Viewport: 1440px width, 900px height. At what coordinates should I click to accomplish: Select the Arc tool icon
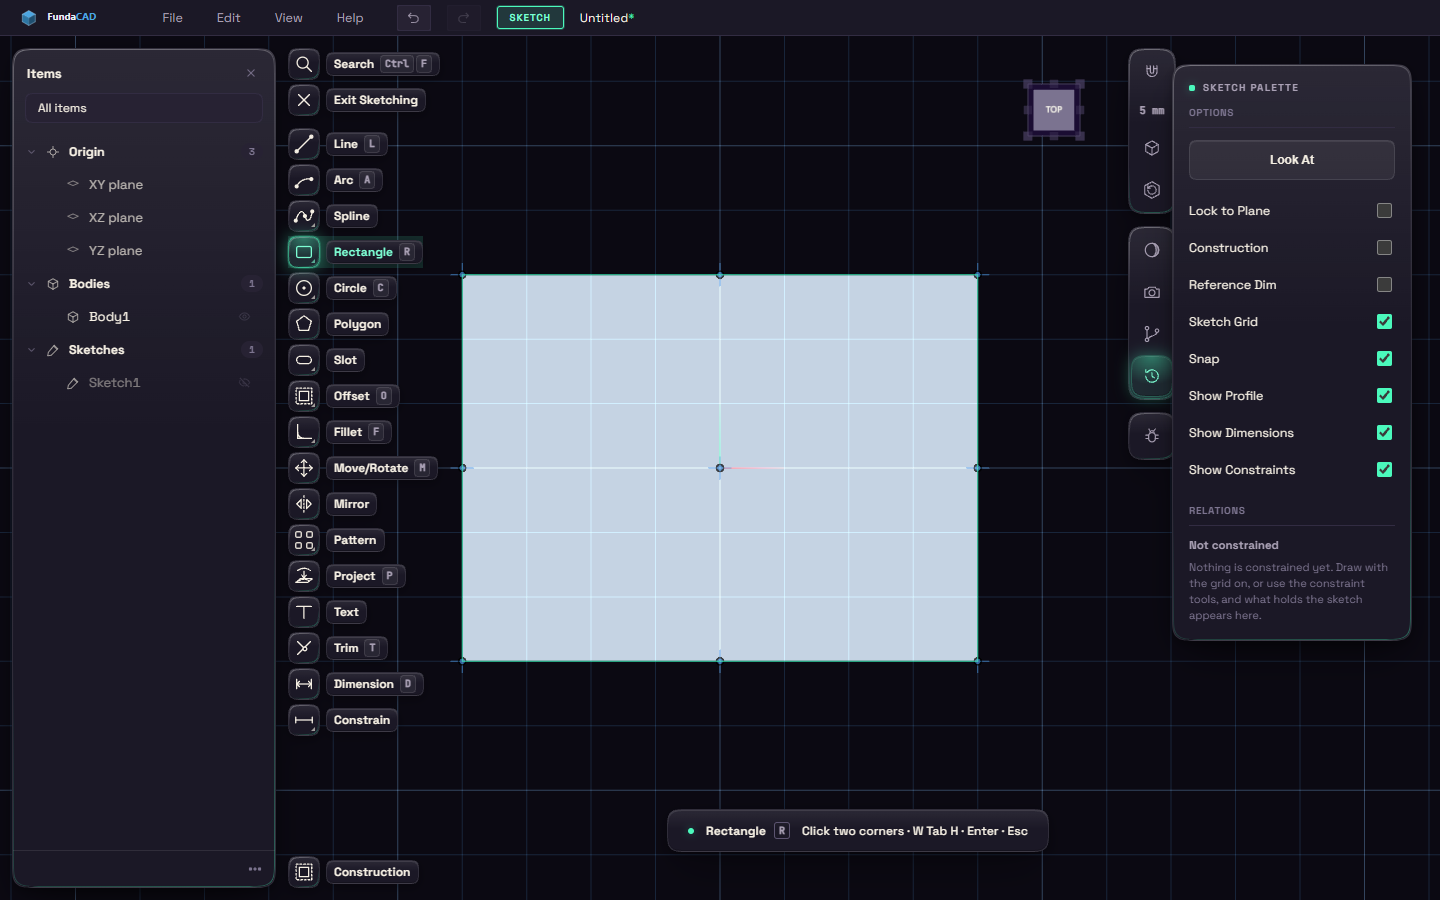304,180
